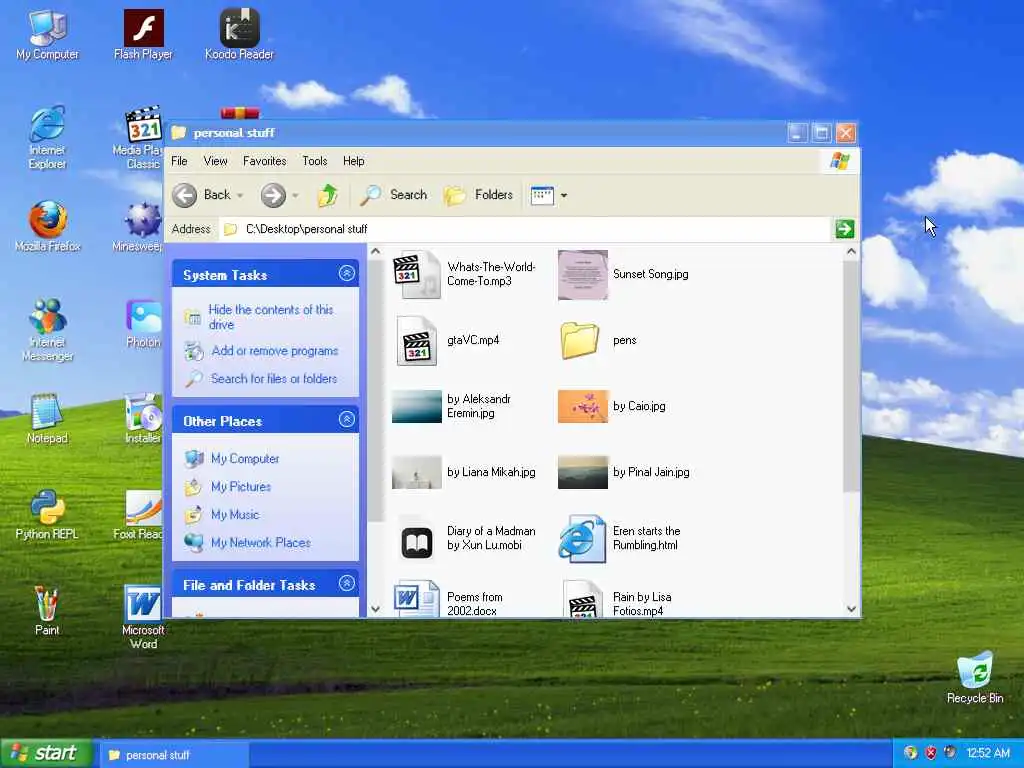1024x768 pixels.
Task: Click the Go arrow beside address bar
Action: 844,229
